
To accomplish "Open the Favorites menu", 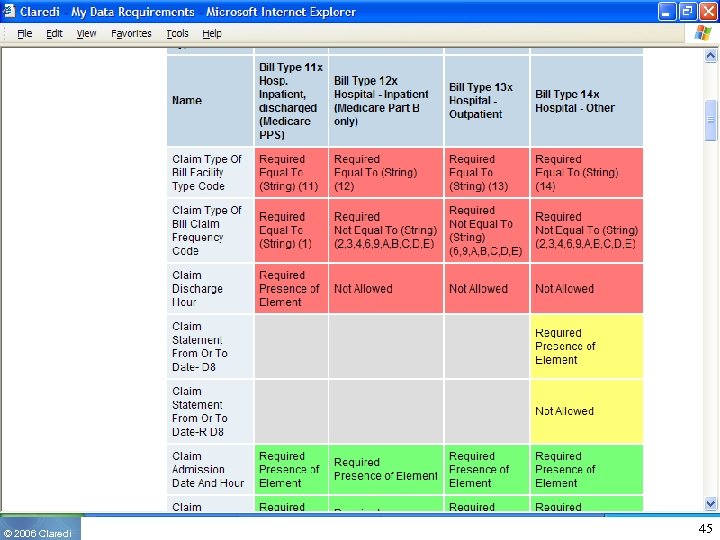I will click(131, 34).
